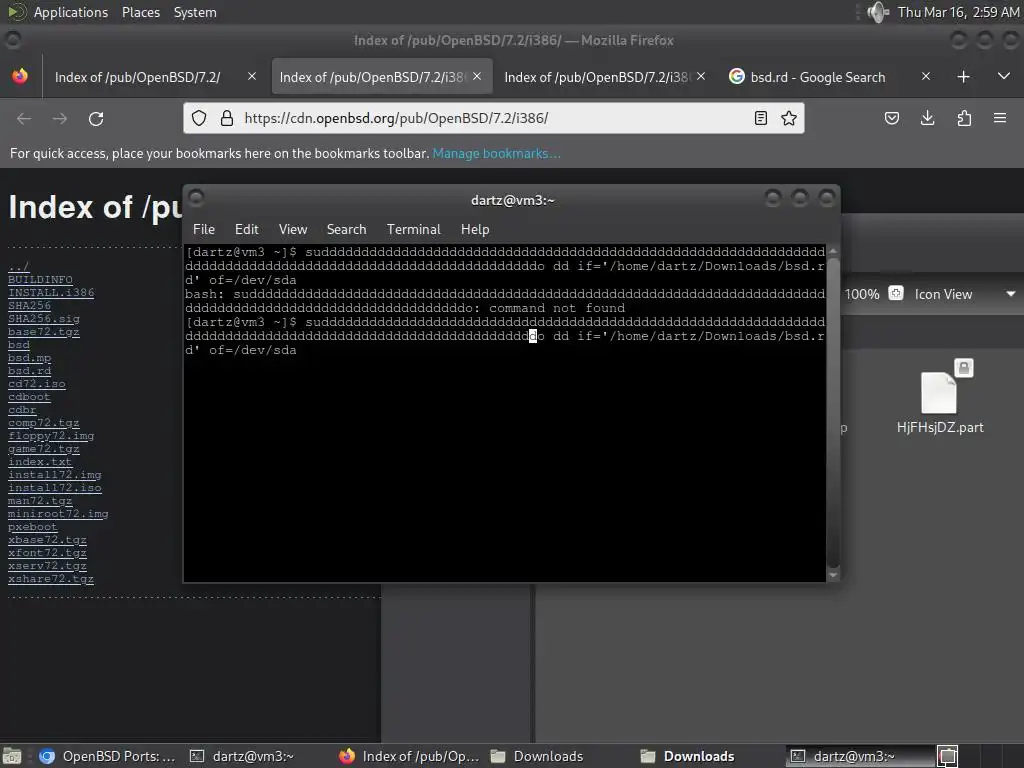Open a new Firefox tab
Screen dimensions: 1024x768
pos(963,76)
